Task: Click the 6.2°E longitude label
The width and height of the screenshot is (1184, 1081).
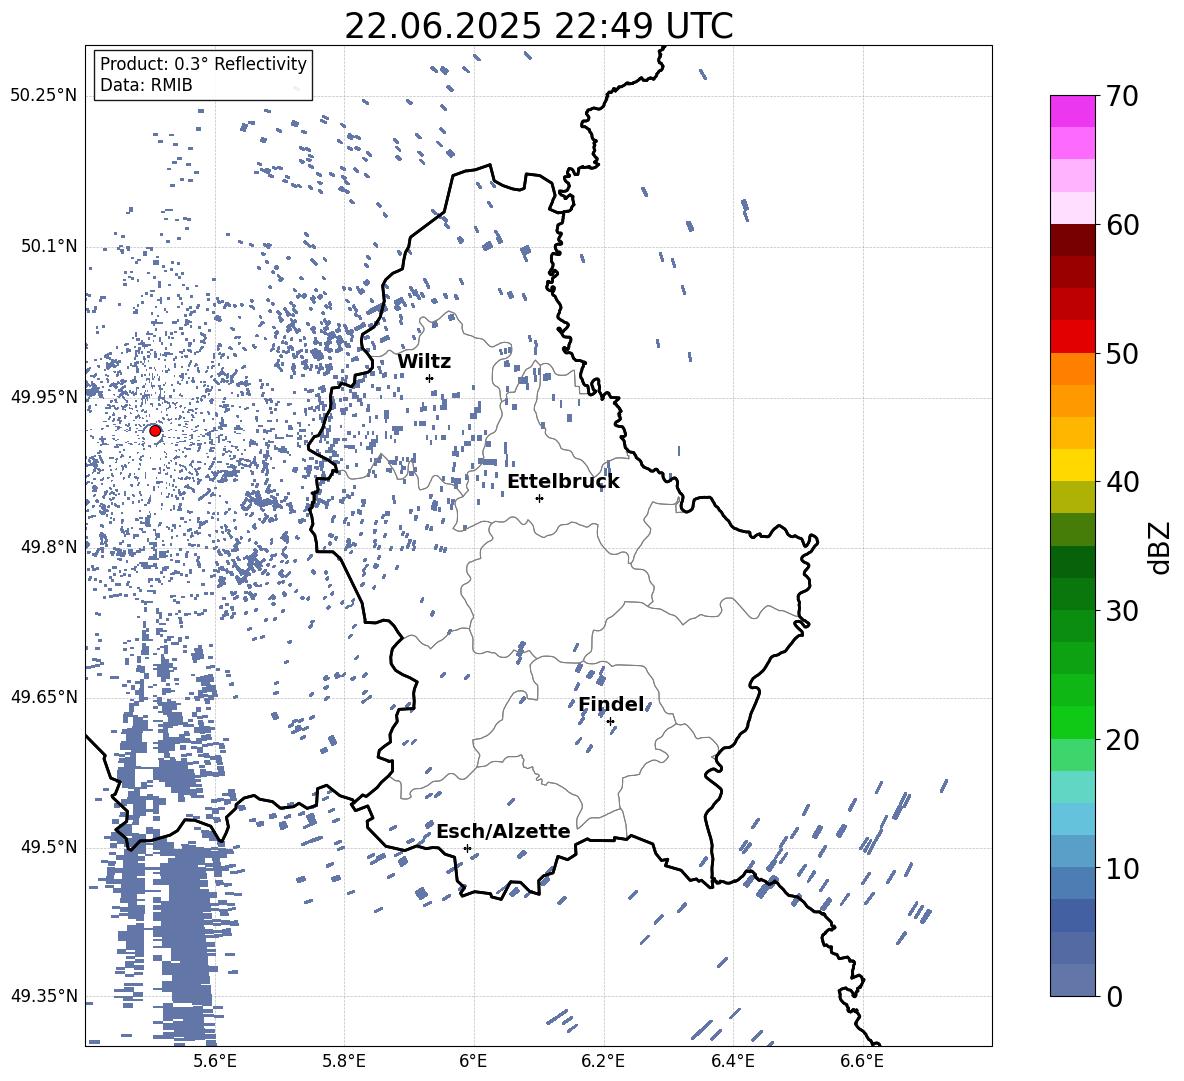Action: click(x=603, y=1061)
